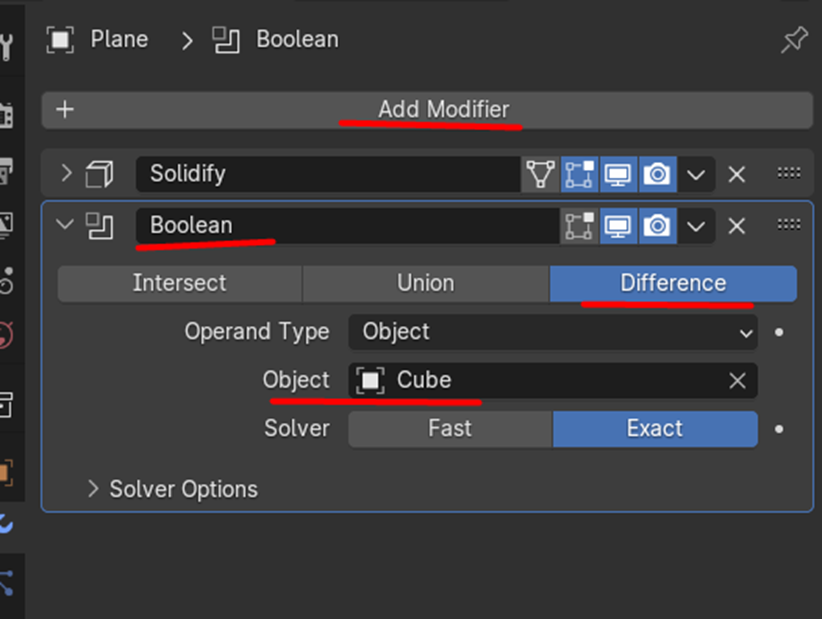Image resolution: width=822 pixels, height=619 pixels.
Task: Click the Add Modifier button
Action: (427, 109)
